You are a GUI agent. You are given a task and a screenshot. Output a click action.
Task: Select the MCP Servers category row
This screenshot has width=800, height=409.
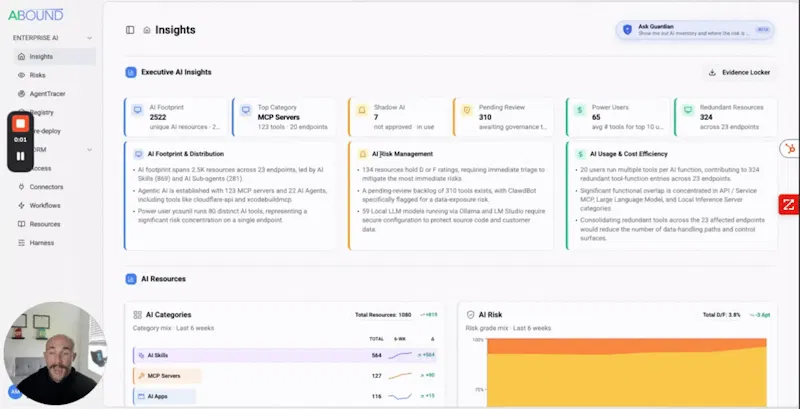285,376
